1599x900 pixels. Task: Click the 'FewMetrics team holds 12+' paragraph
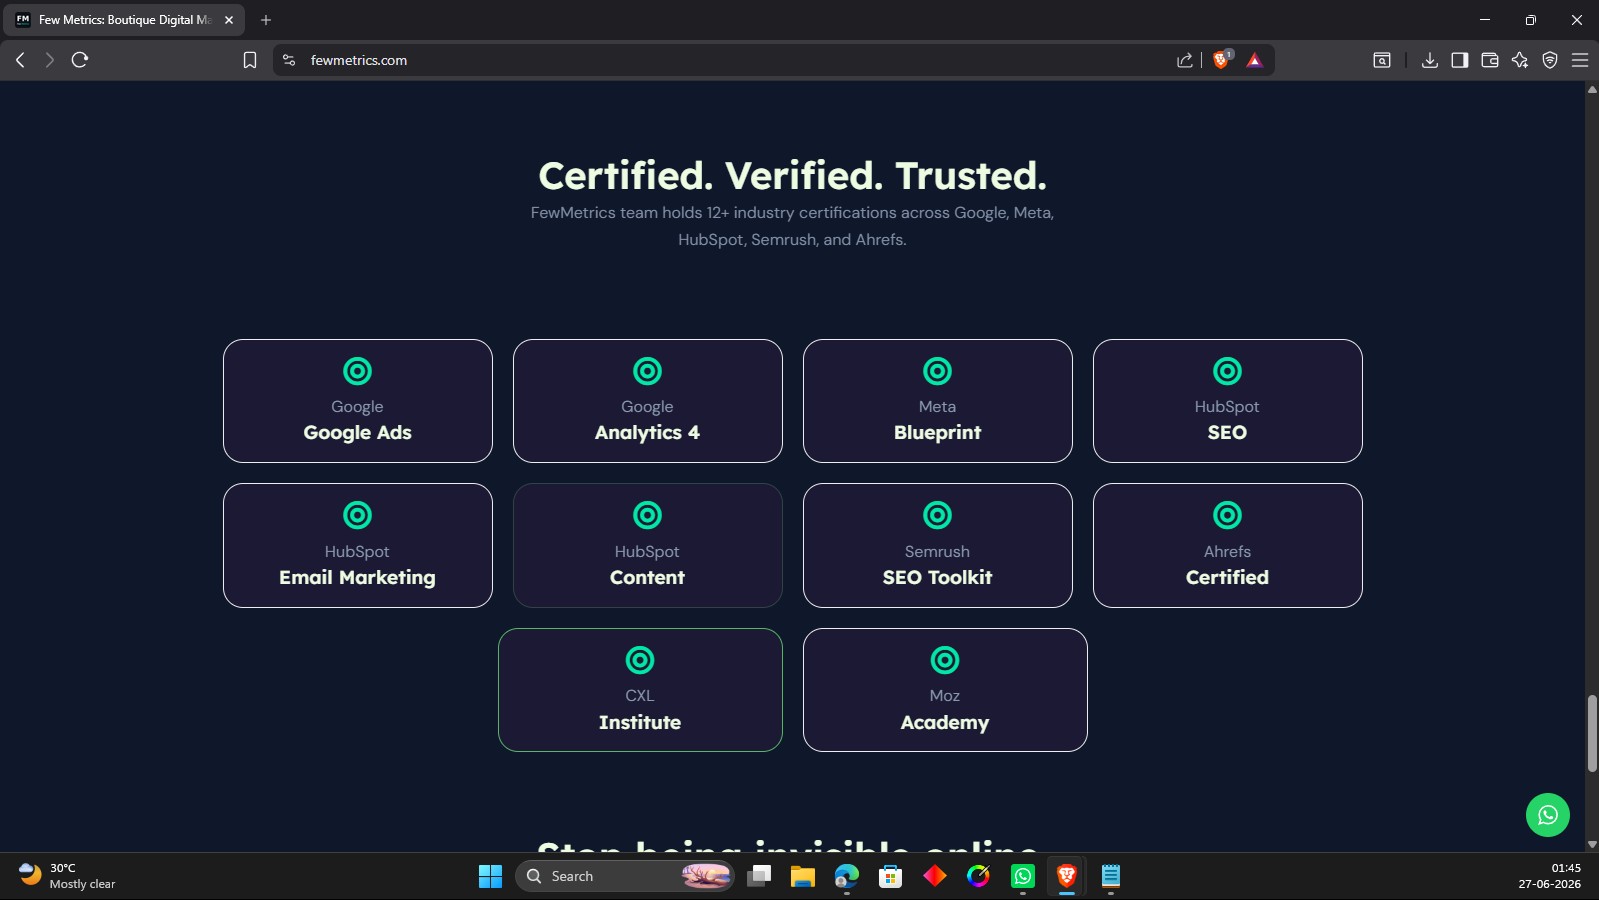point(792,226)
